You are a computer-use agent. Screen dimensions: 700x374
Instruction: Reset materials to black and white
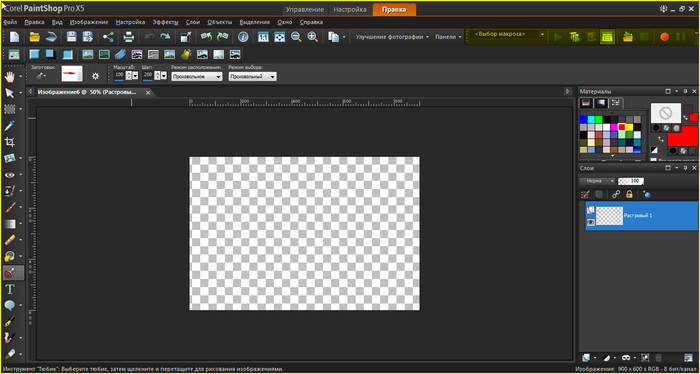pyautogui.click(x=654, y=150)
